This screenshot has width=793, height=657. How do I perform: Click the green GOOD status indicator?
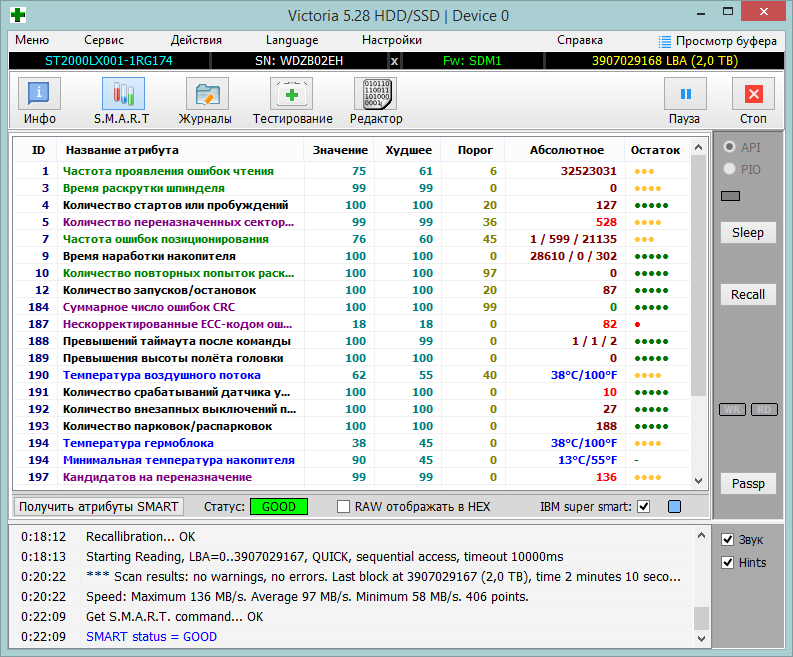click(279, 507)
